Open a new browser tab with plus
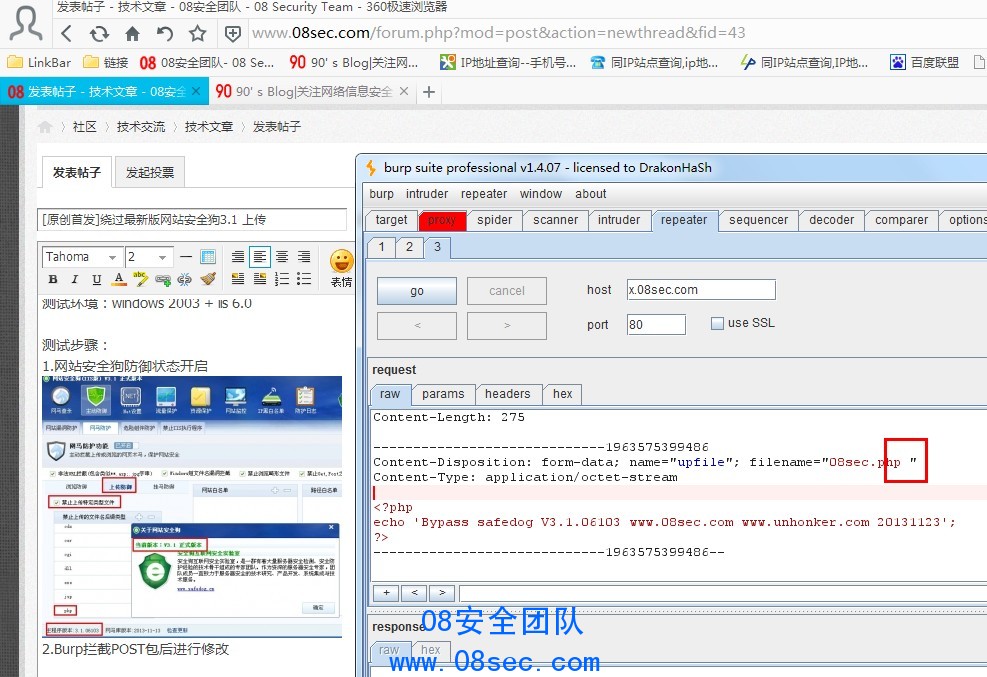The height and width of the screenshot is (677, 987). click(429, 92)
